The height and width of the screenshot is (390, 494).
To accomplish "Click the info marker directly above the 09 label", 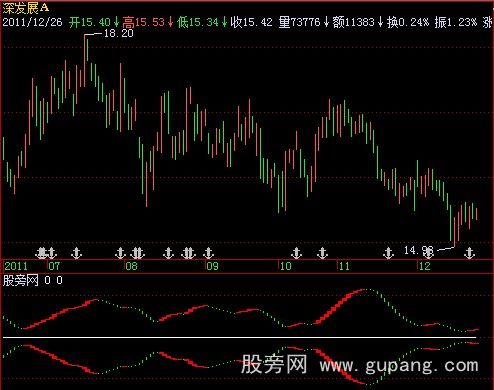I will click(x=208, y=253).
